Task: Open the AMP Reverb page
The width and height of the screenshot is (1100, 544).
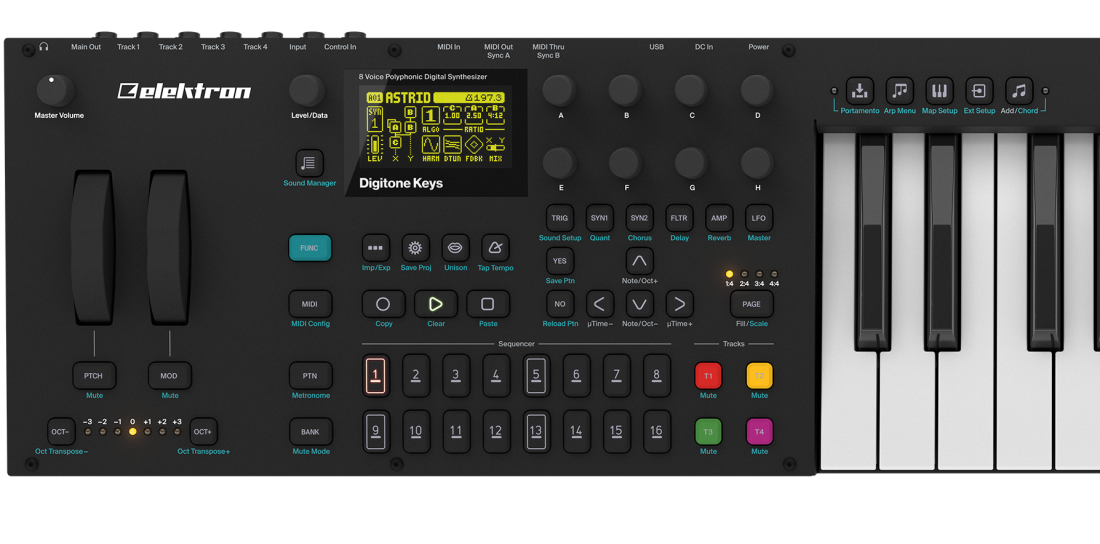Action: [719, 218]
